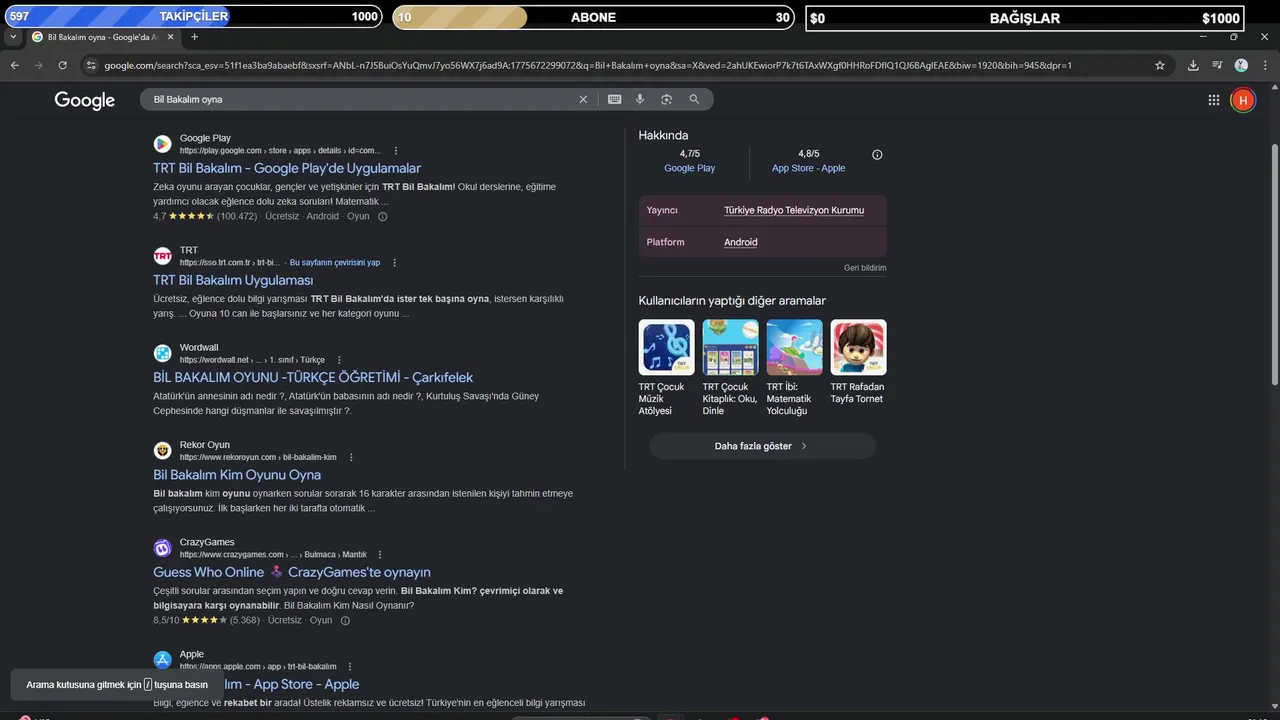The image size is (1280, 720).
Task: Open TRT Bil Bakalım - Google Play'de Uygulamalar
Action: pos(287,169)
